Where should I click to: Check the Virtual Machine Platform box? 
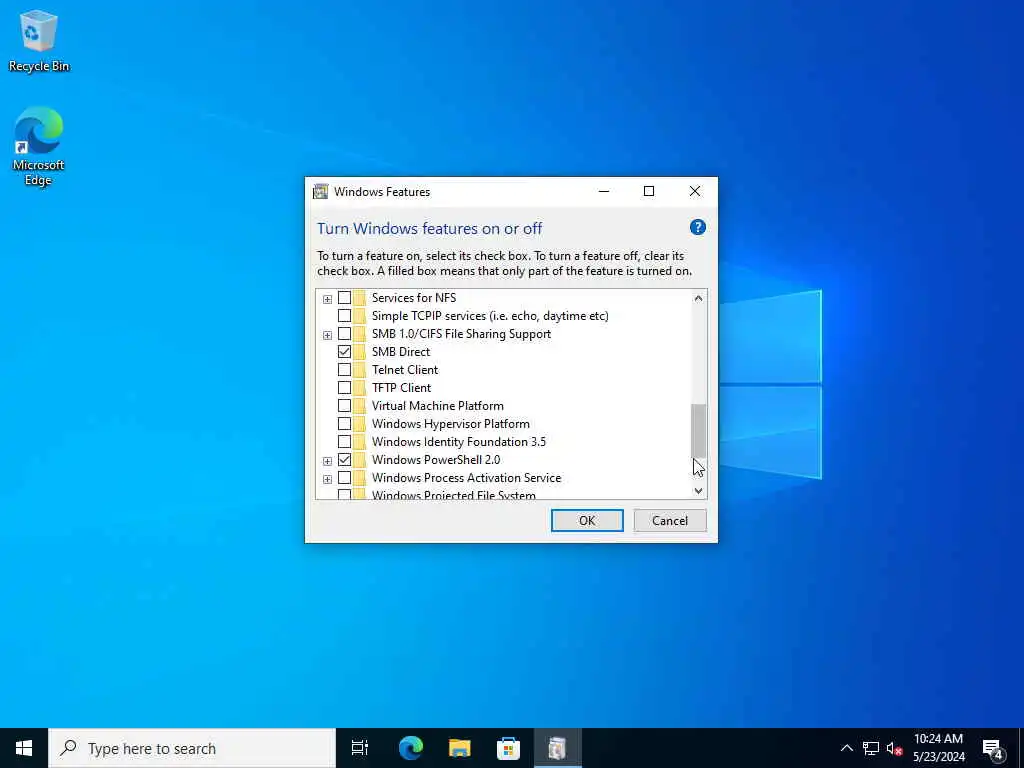pos(344,406)
